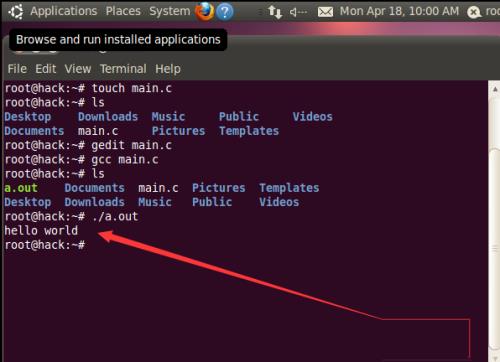Open the terminal Help menu
500x362 pixels.
click(168, 69)
